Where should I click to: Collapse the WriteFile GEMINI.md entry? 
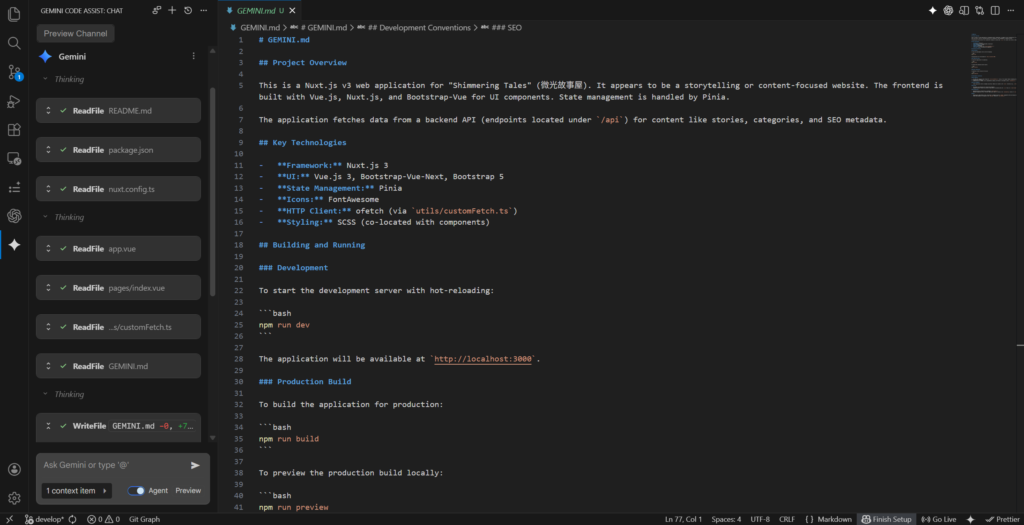45,426
